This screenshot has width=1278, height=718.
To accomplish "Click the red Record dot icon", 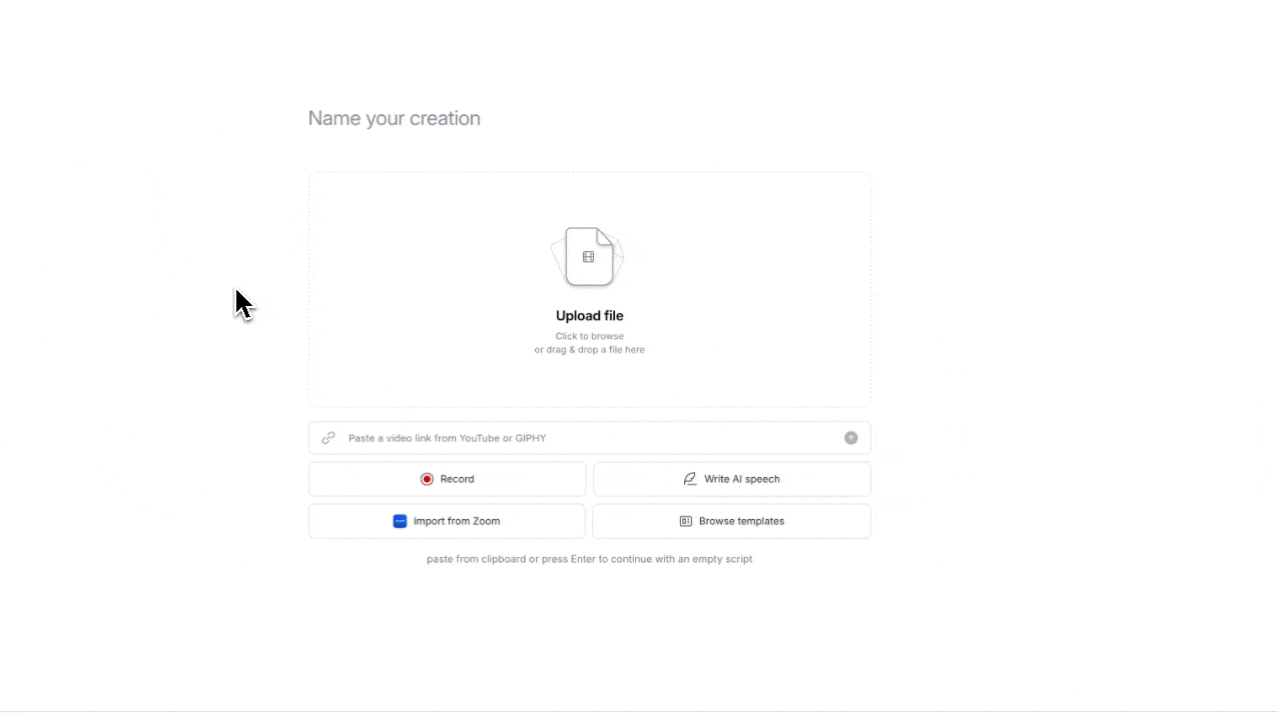I will pyautogui.click(x=427, y=479).
